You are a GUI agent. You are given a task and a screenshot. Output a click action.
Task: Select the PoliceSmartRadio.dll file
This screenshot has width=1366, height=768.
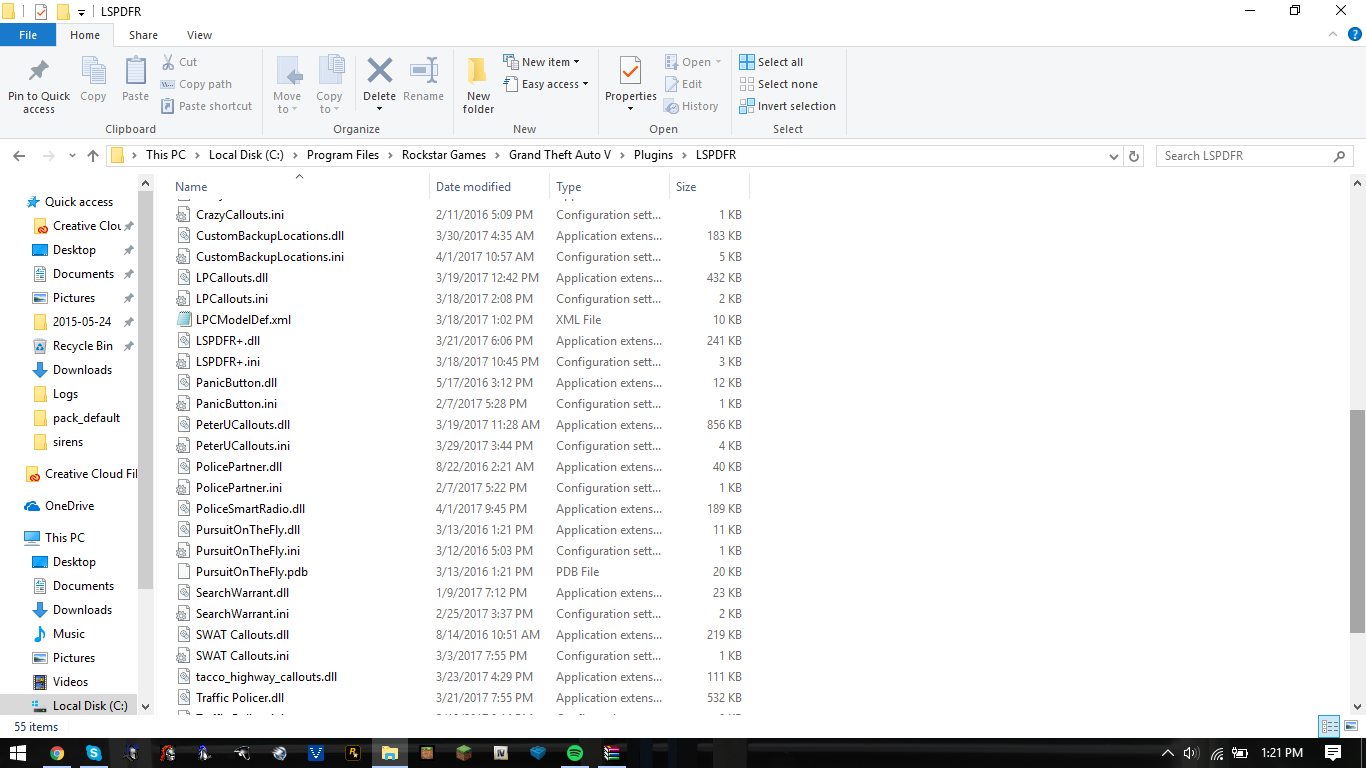coord(250,509)
